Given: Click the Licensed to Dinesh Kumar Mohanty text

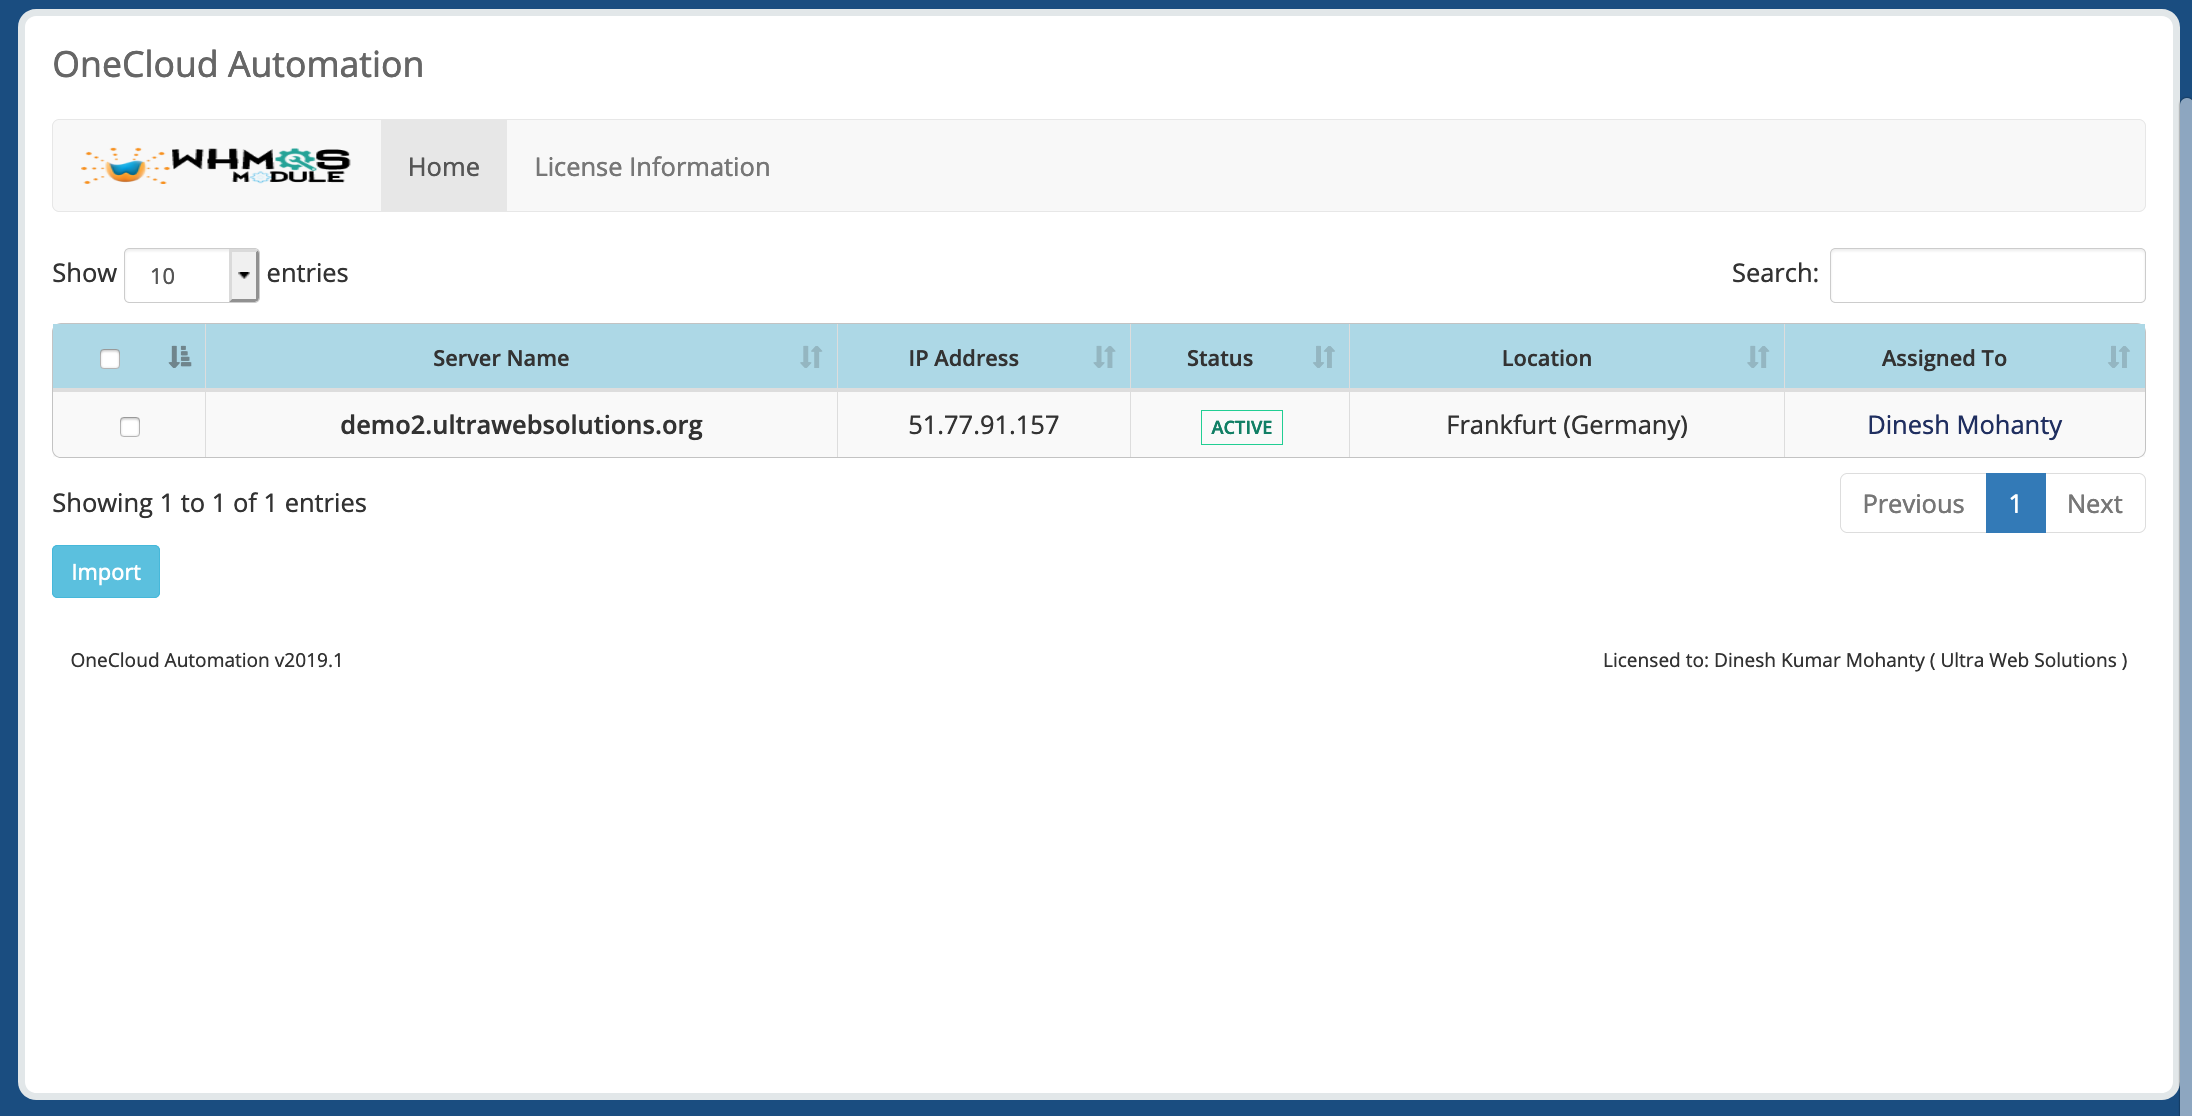Looking at the screenshot, I should pos(1865,660).
